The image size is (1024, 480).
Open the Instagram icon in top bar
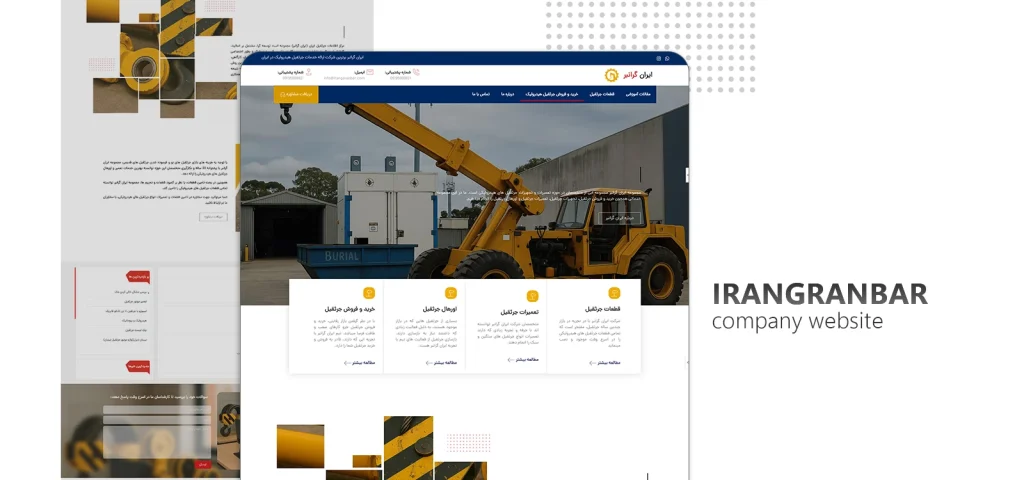tap(657, 58)
